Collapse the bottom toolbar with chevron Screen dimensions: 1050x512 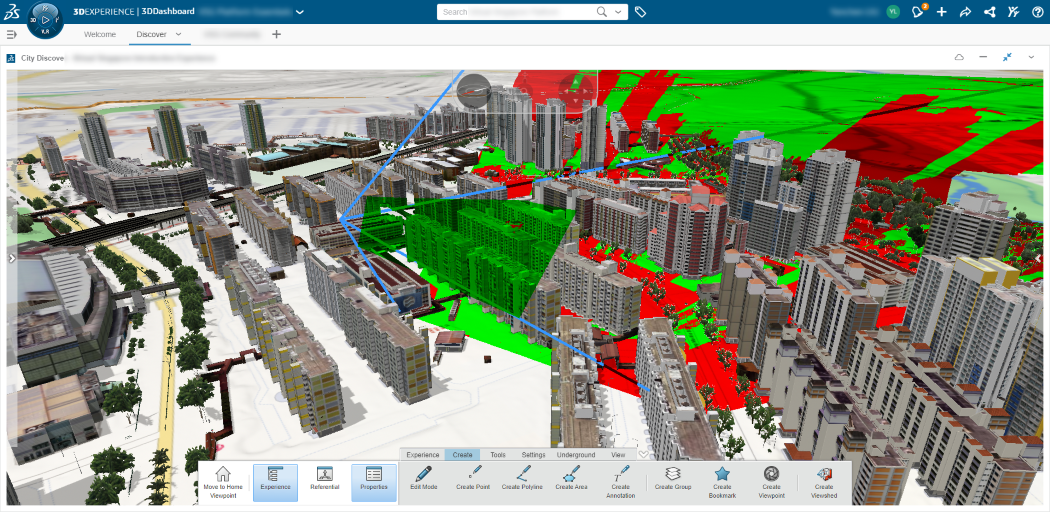644,454
